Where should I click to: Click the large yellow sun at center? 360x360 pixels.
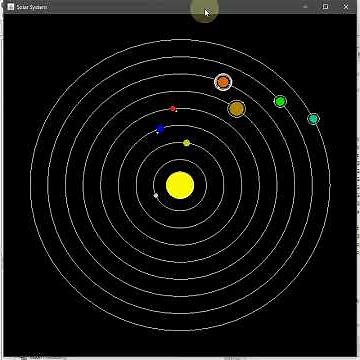180,185
